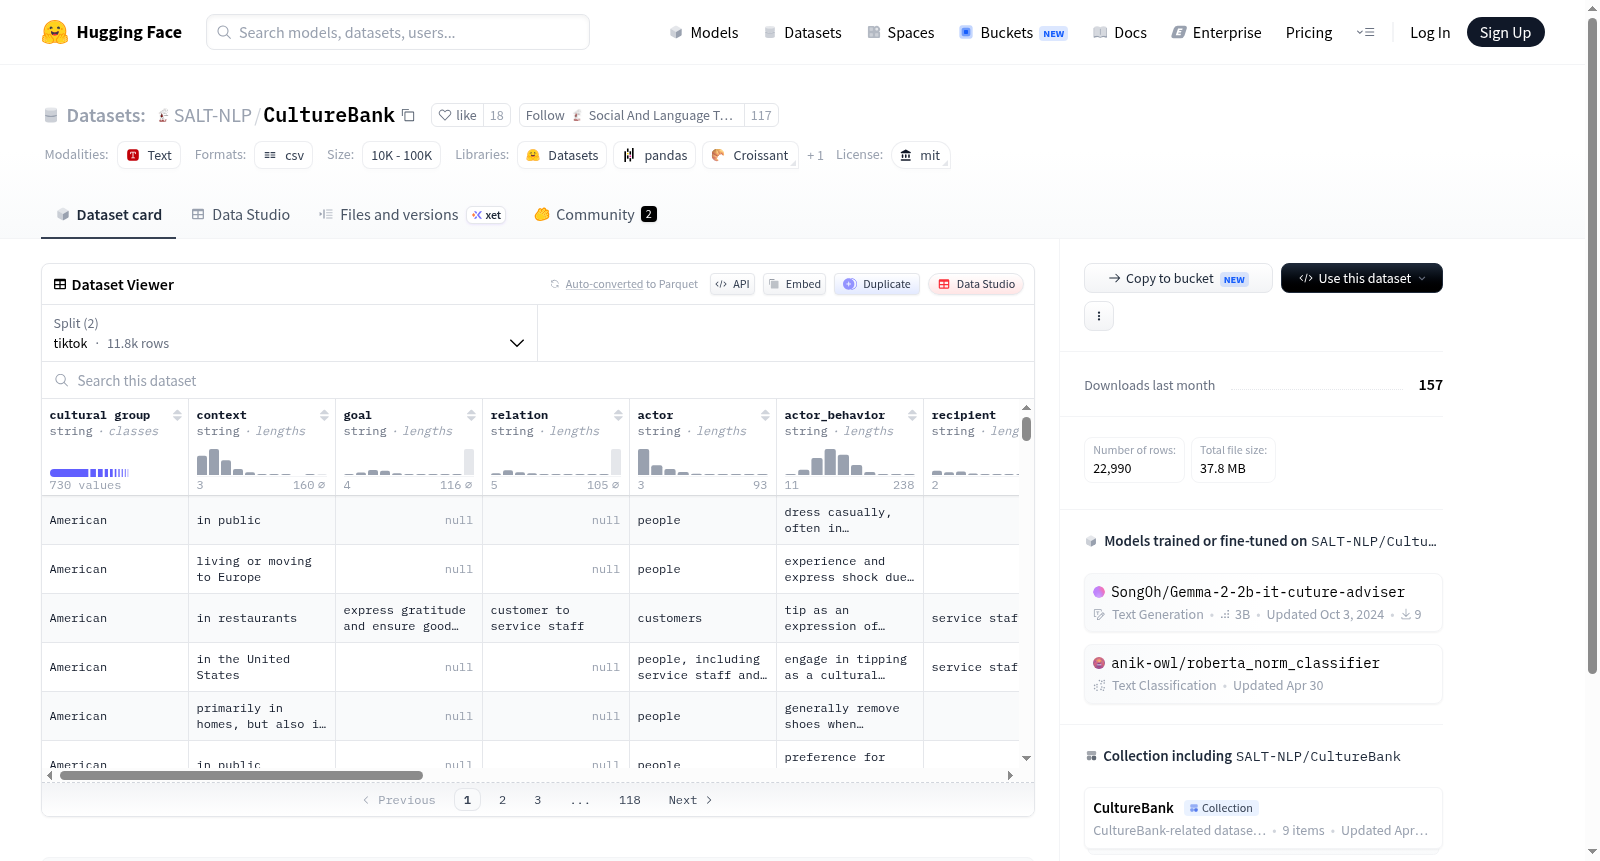Screen dimensions: 1600x861
Task: Click the Sign Up button
Action: (1505, 32)
